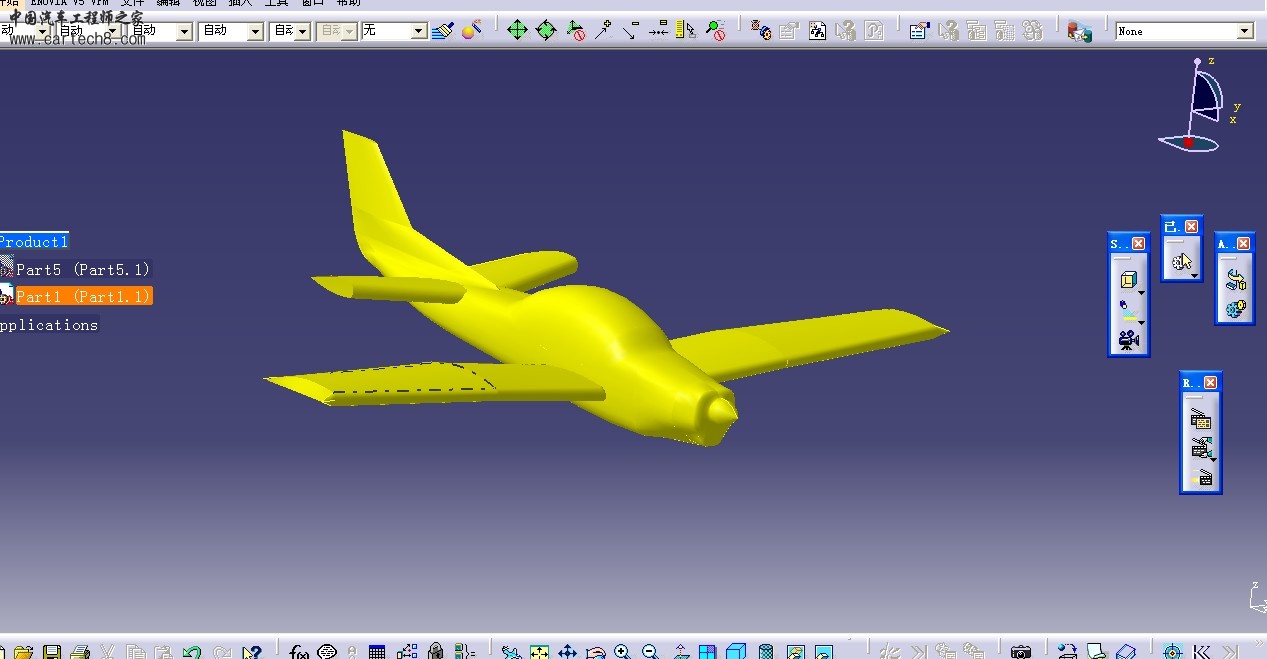Click the Painter brush icon in top toolbar
The width and height of the screenshot is (1267, 659).
click(443, 31)
